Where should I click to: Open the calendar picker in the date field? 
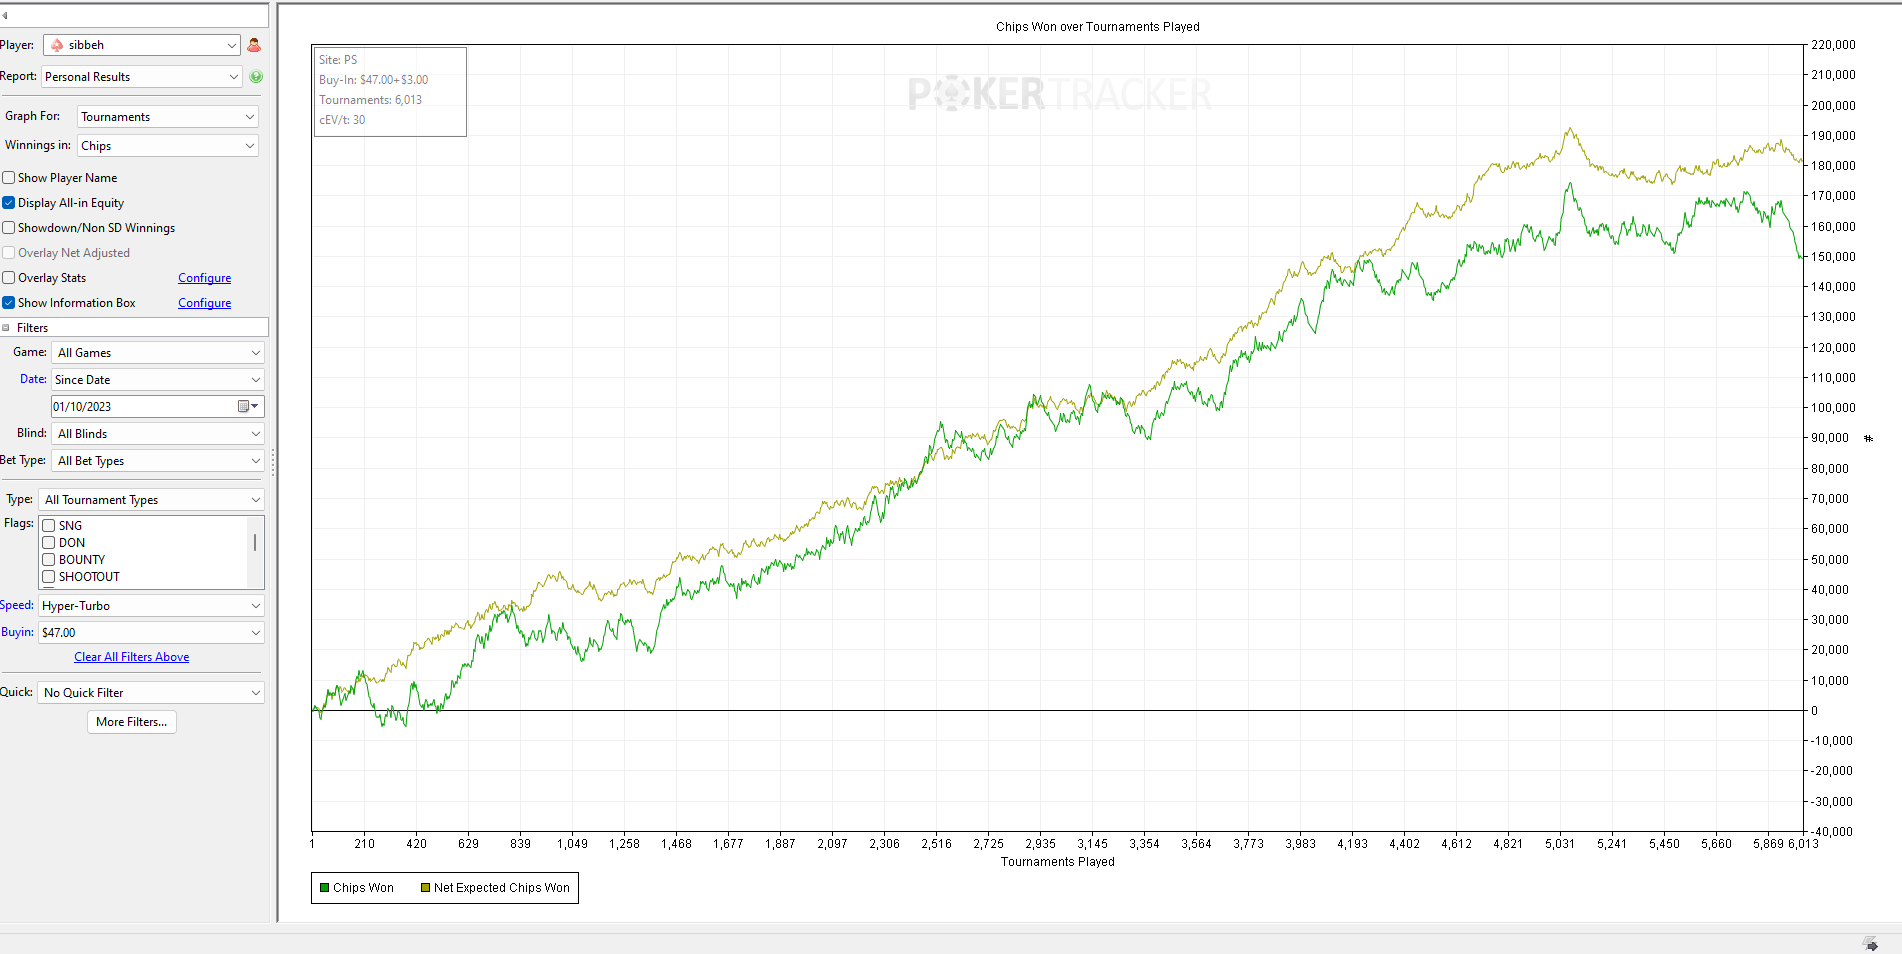pos(247,407)
